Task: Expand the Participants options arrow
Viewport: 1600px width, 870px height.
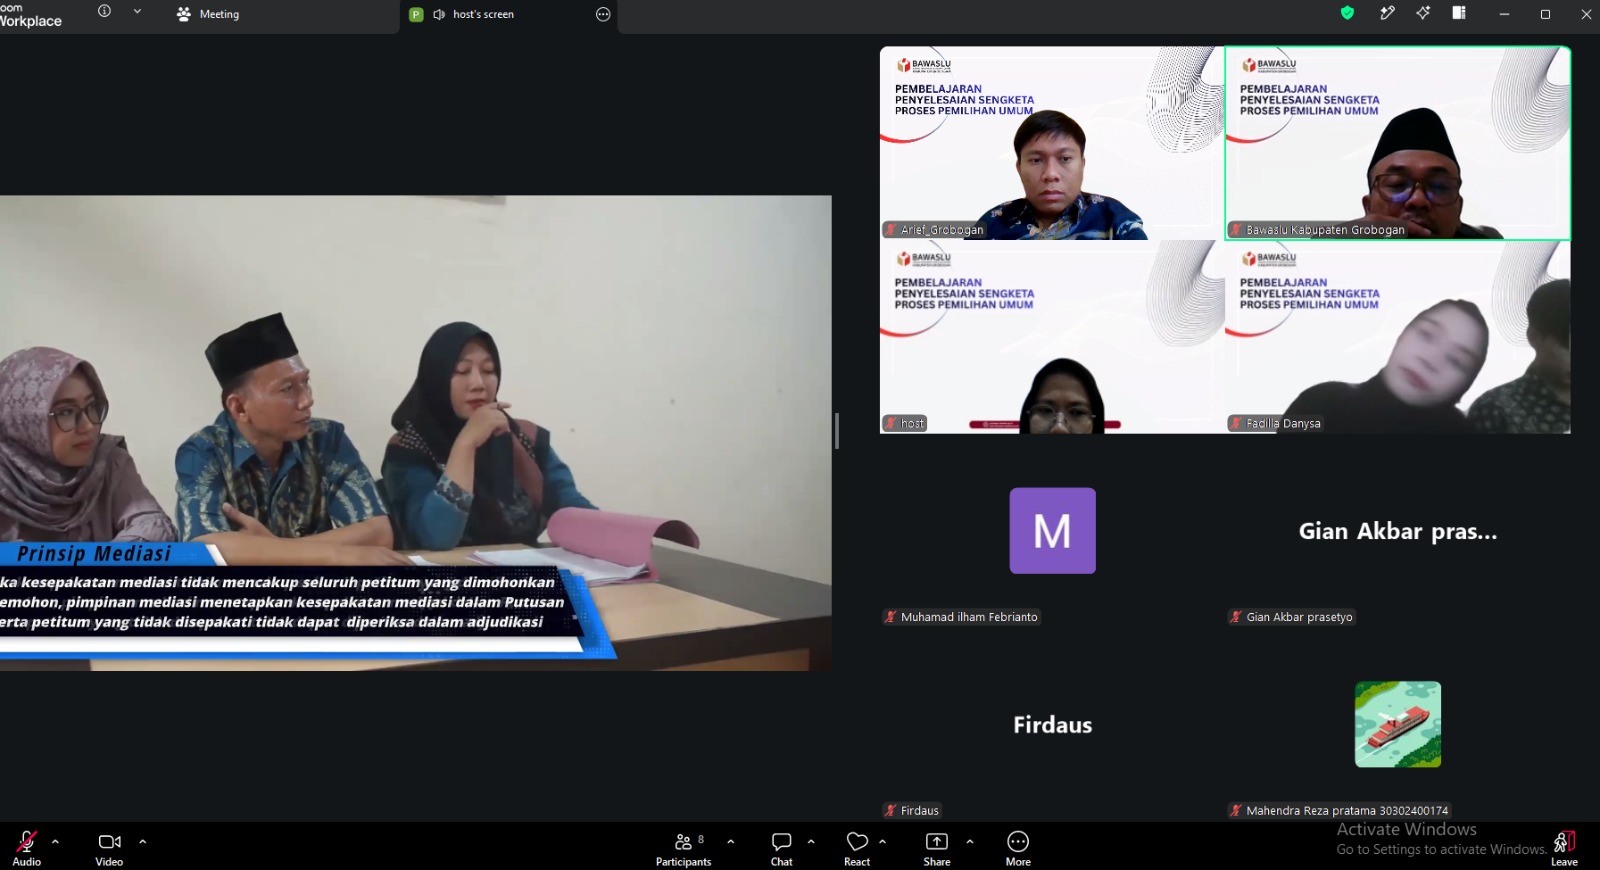Action: pyautogui.click(x=731, y=841)
